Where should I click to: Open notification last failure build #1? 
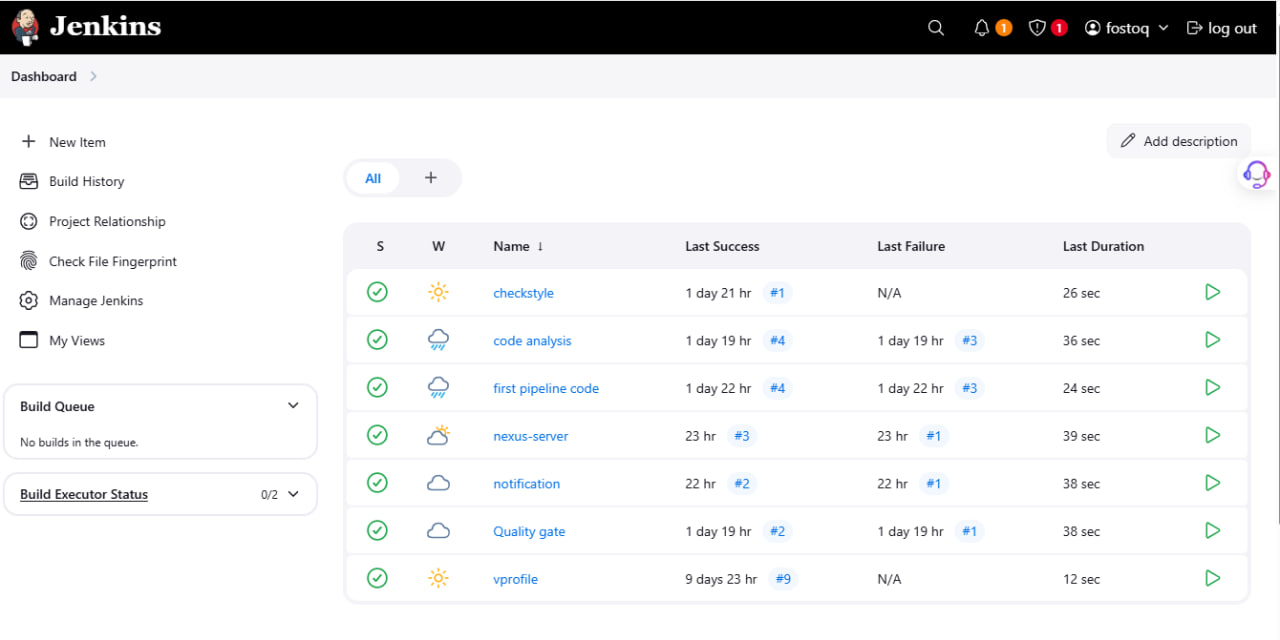coord(933,484)
